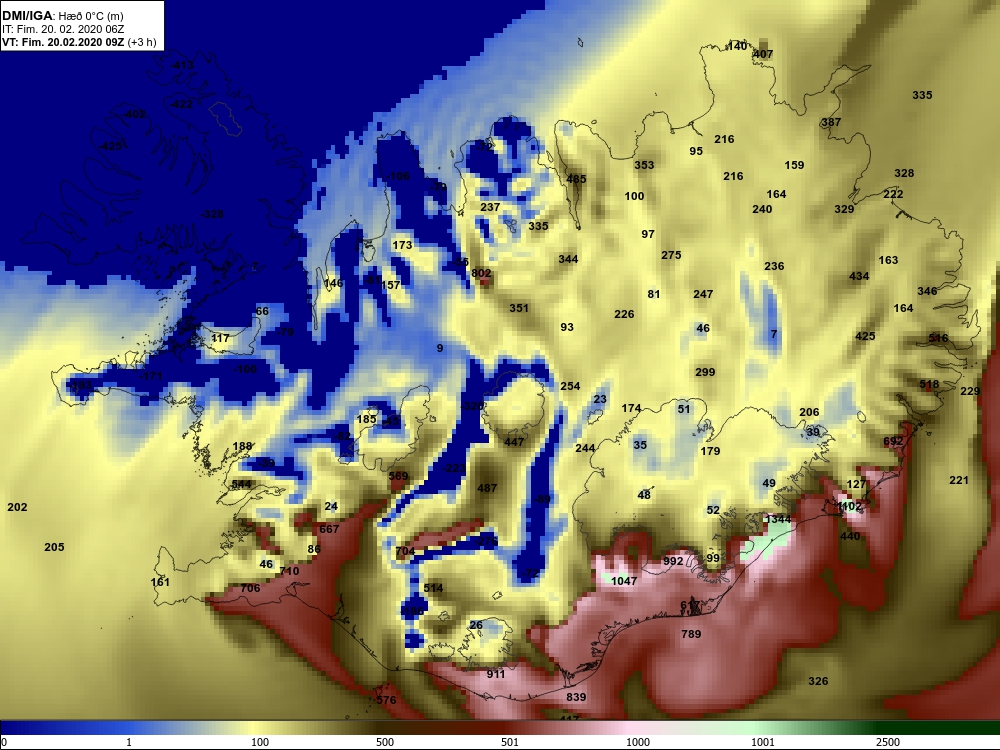Click the map value '440'
The height and width of the screenshot is (750, 1000).
(850, 536)
